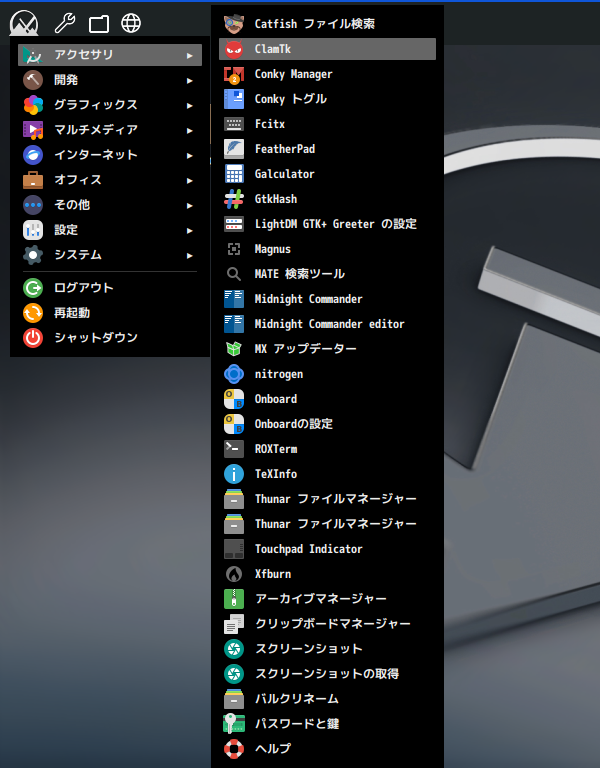Click the Fcitx keyboard icon
This screenshot has height=768, width=600.
pos(234,124)
